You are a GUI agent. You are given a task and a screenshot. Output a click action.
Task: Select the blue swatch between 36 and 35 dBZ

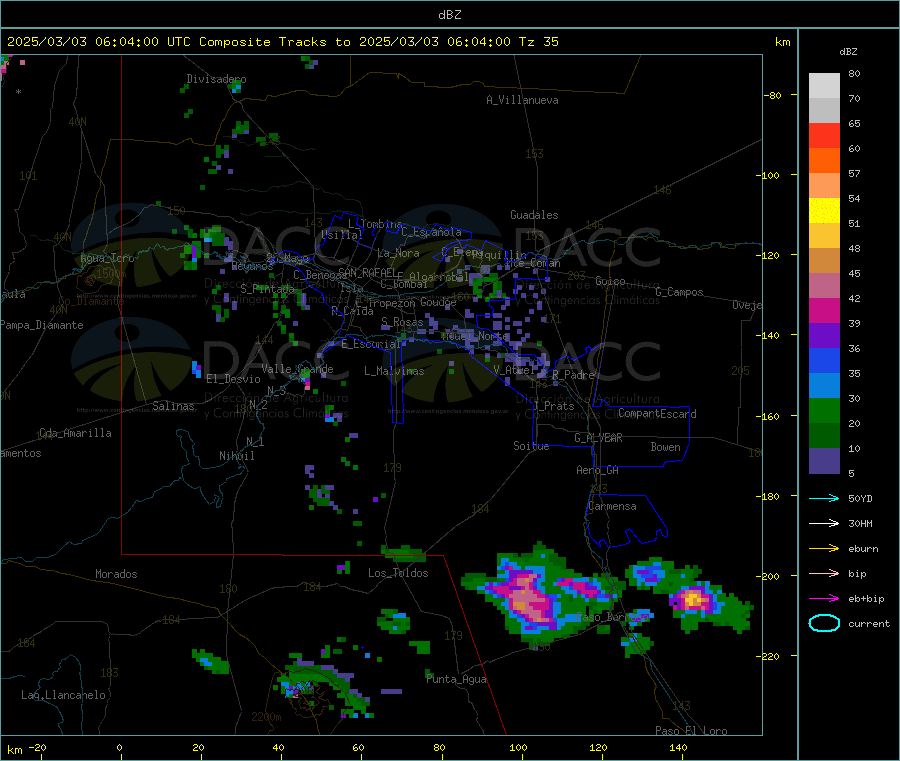coord(824,360)
